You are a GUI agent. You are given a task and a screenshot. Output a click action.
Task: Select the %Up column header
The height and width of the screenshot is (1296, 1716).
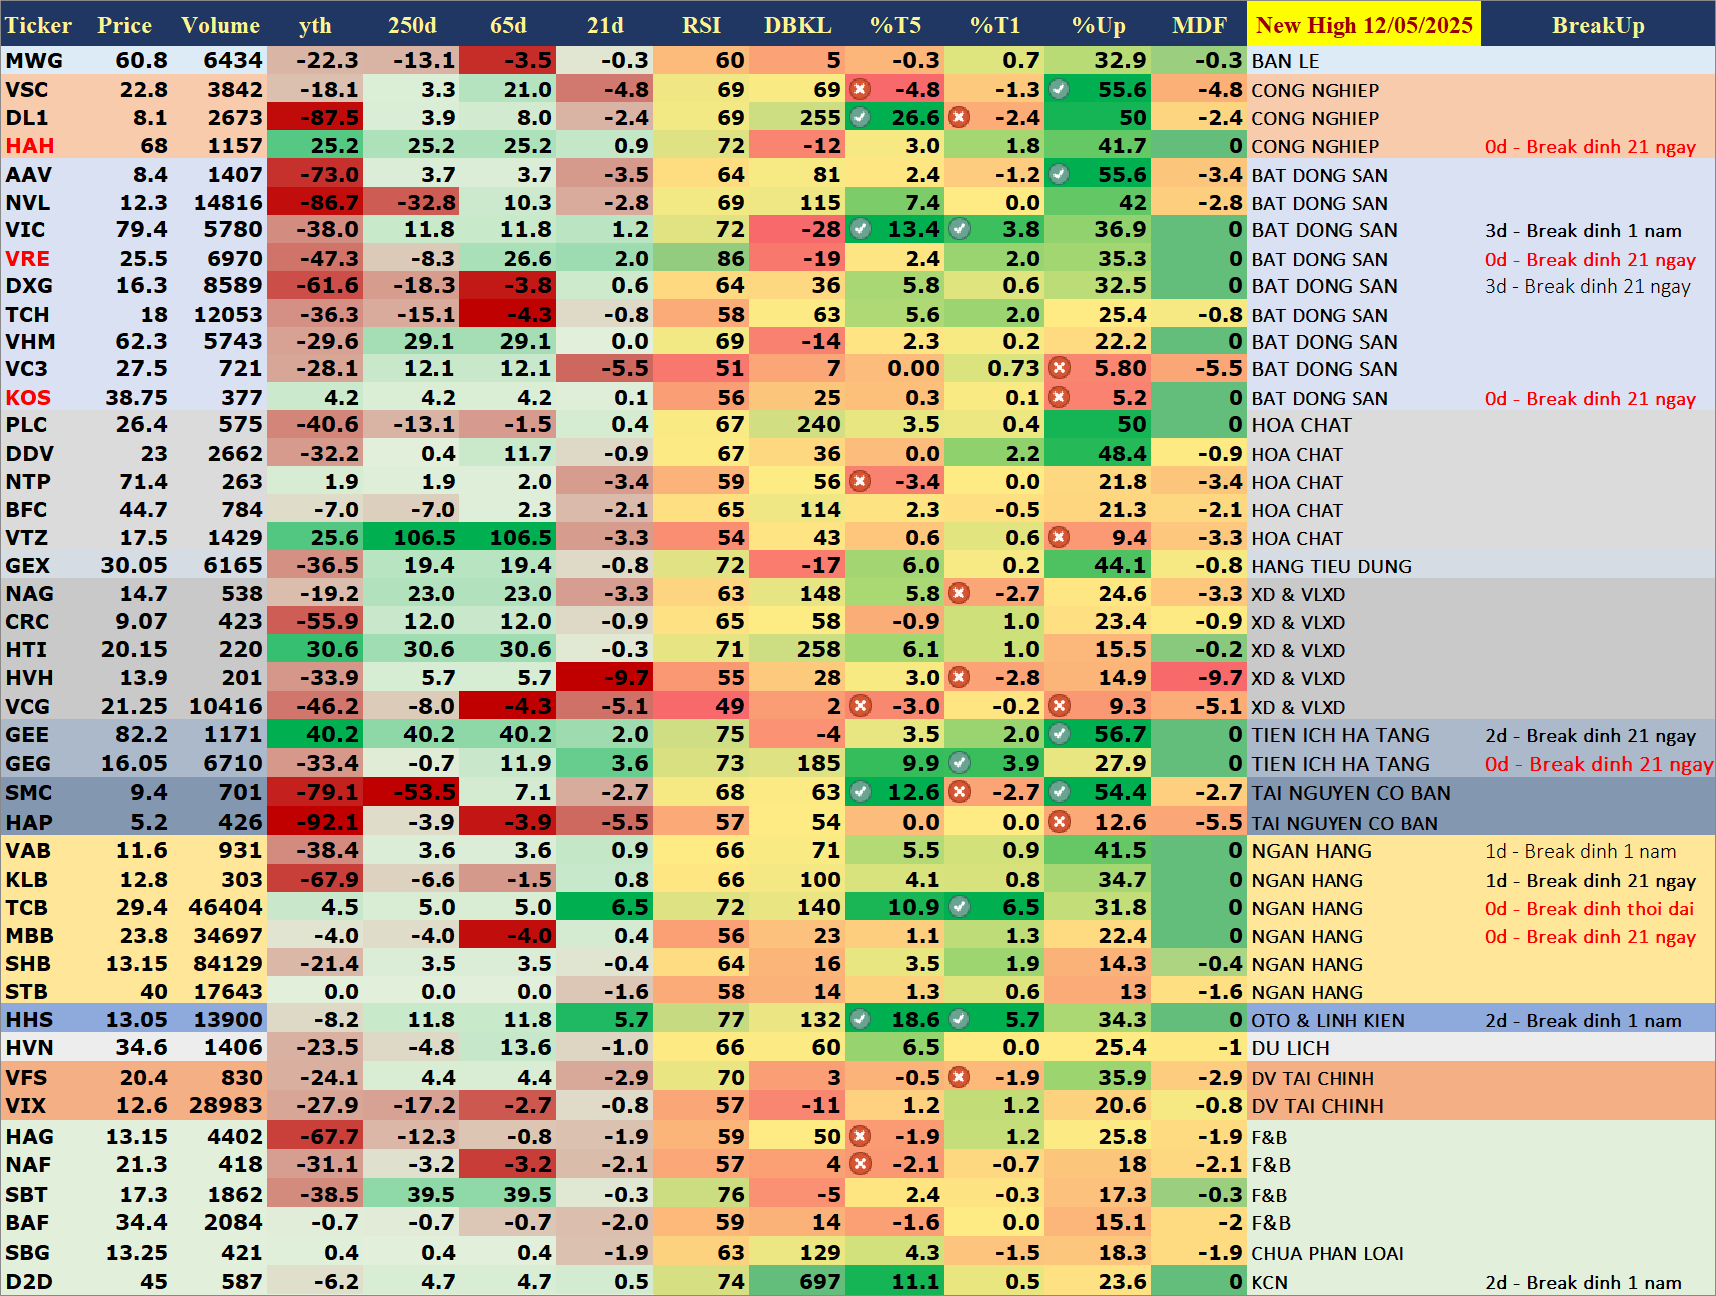(1098, 25)
